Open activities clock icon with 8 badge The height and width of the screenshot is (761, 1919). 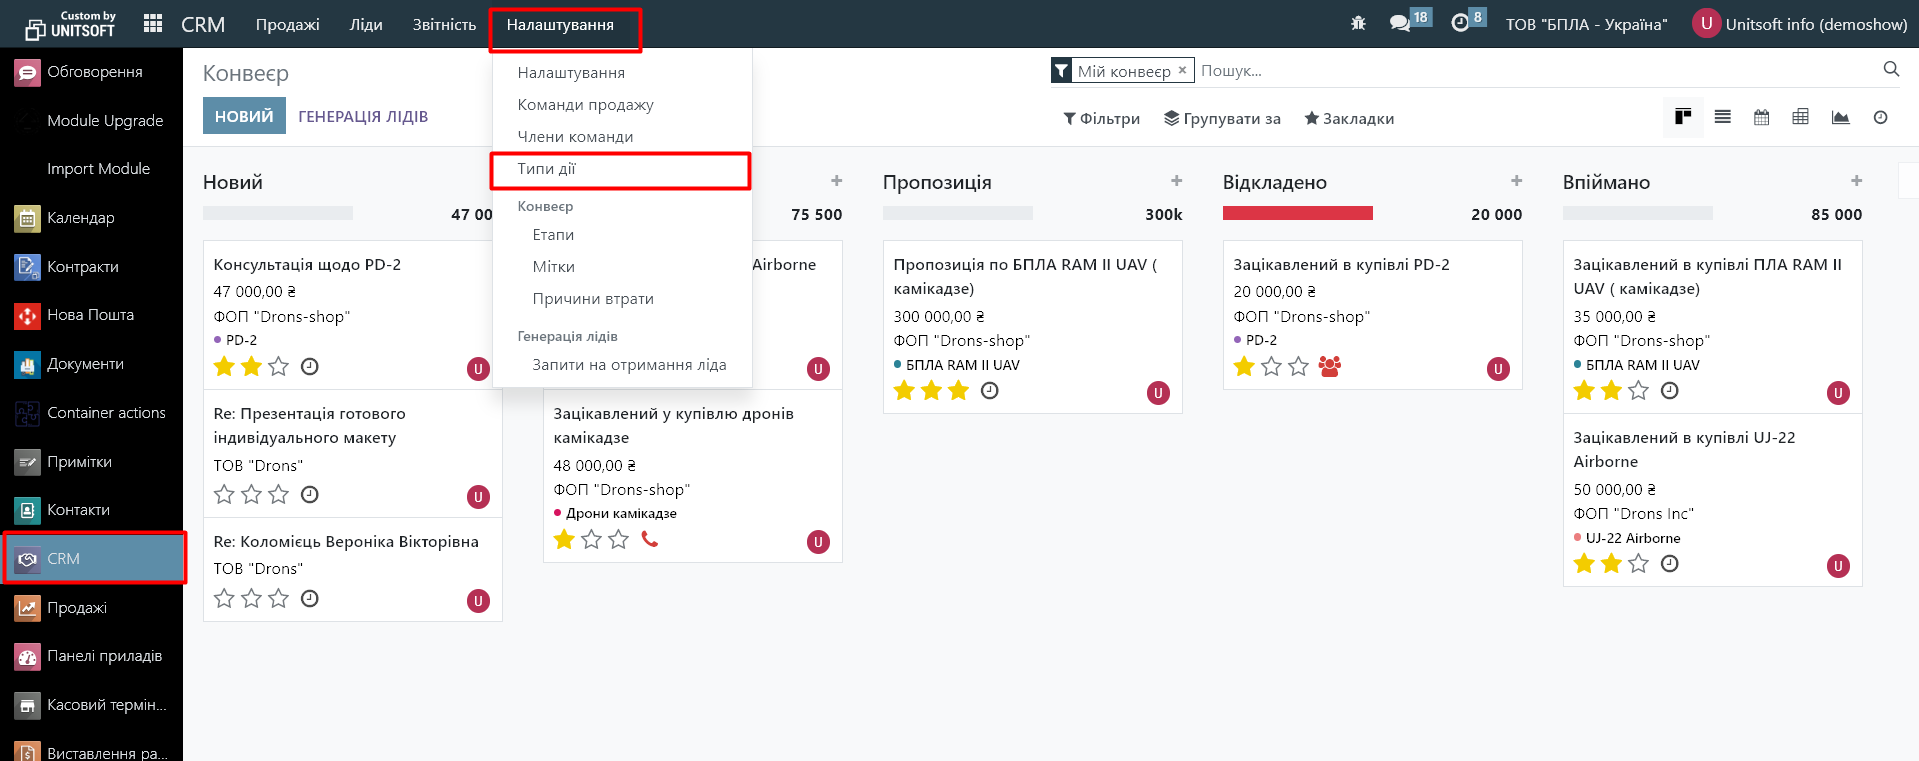[1460, 23]
